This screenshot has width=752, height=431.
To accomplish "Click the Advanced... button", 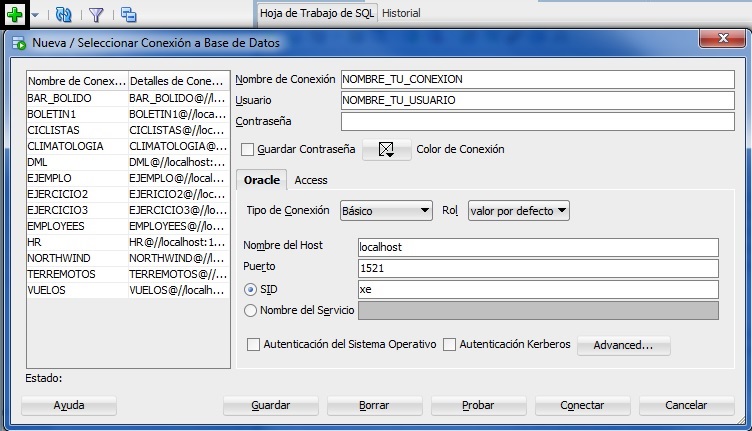I will coord(623,345).
